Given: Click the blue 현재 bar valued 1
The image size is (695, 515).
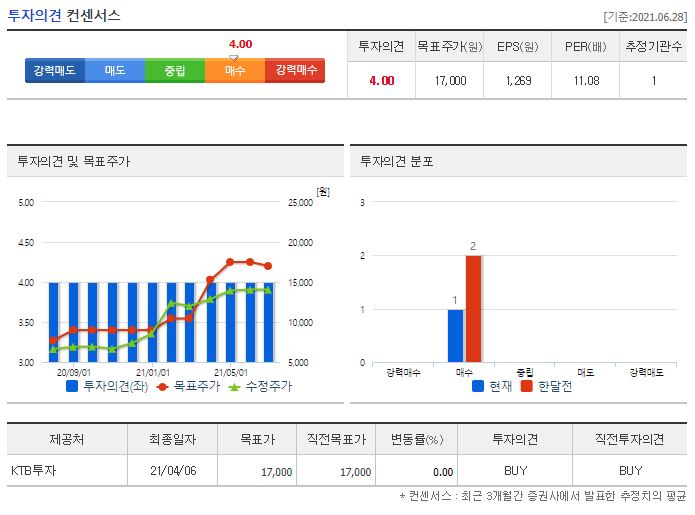Looking at the screenshot, I should [455, 336].
